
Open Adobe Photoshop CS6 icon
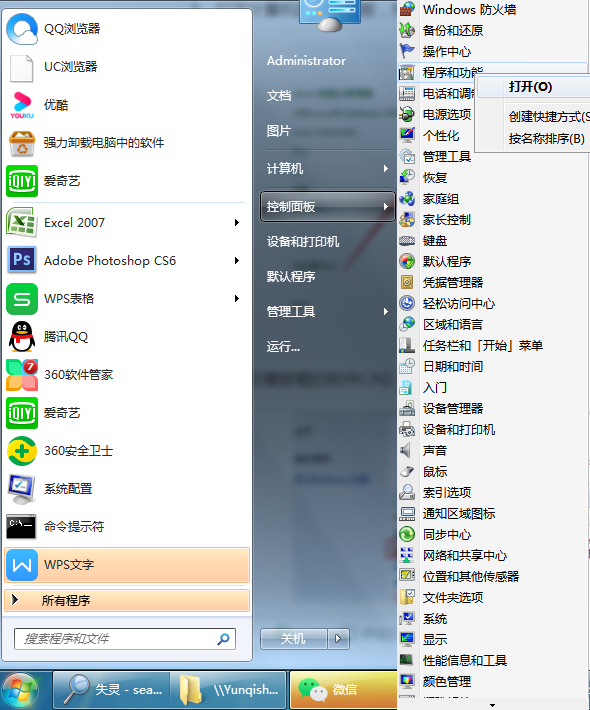point(22,260)
